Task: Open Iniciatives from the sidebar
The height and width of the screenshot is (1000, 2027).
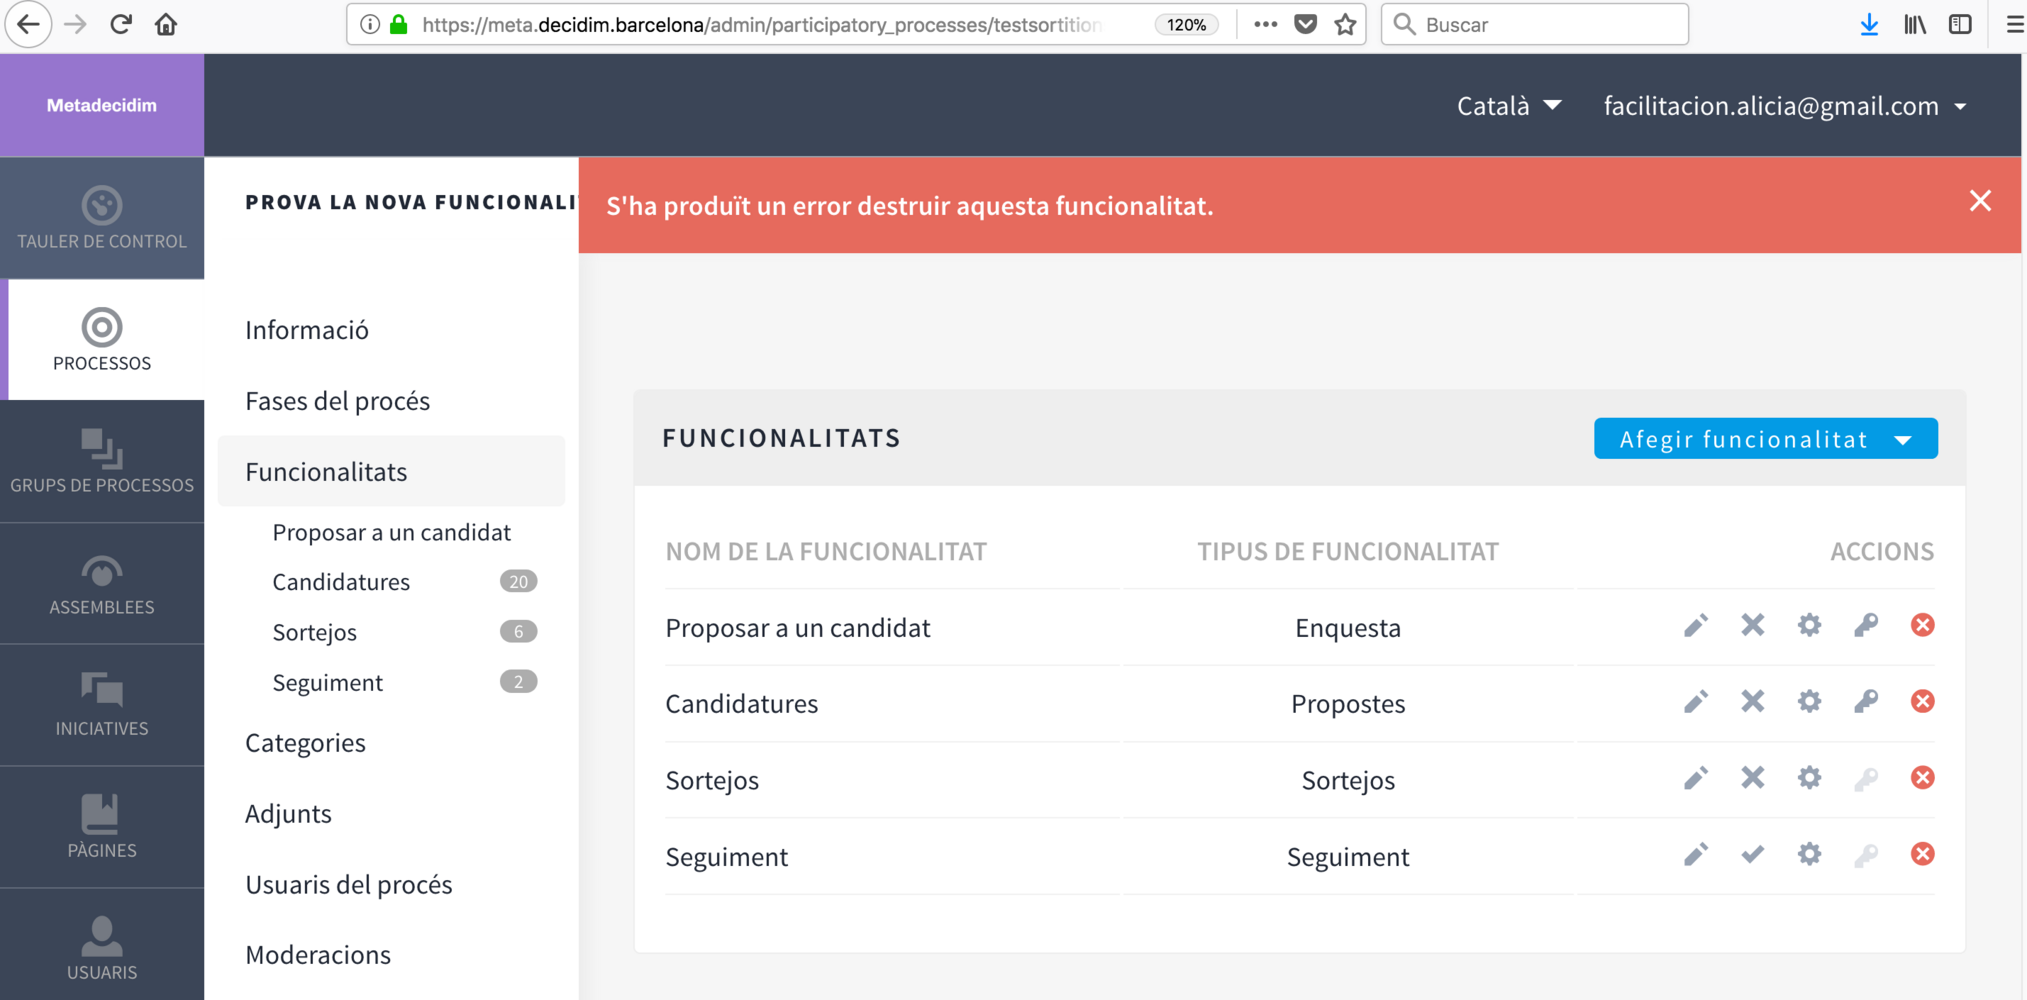Action: [102, 706]
